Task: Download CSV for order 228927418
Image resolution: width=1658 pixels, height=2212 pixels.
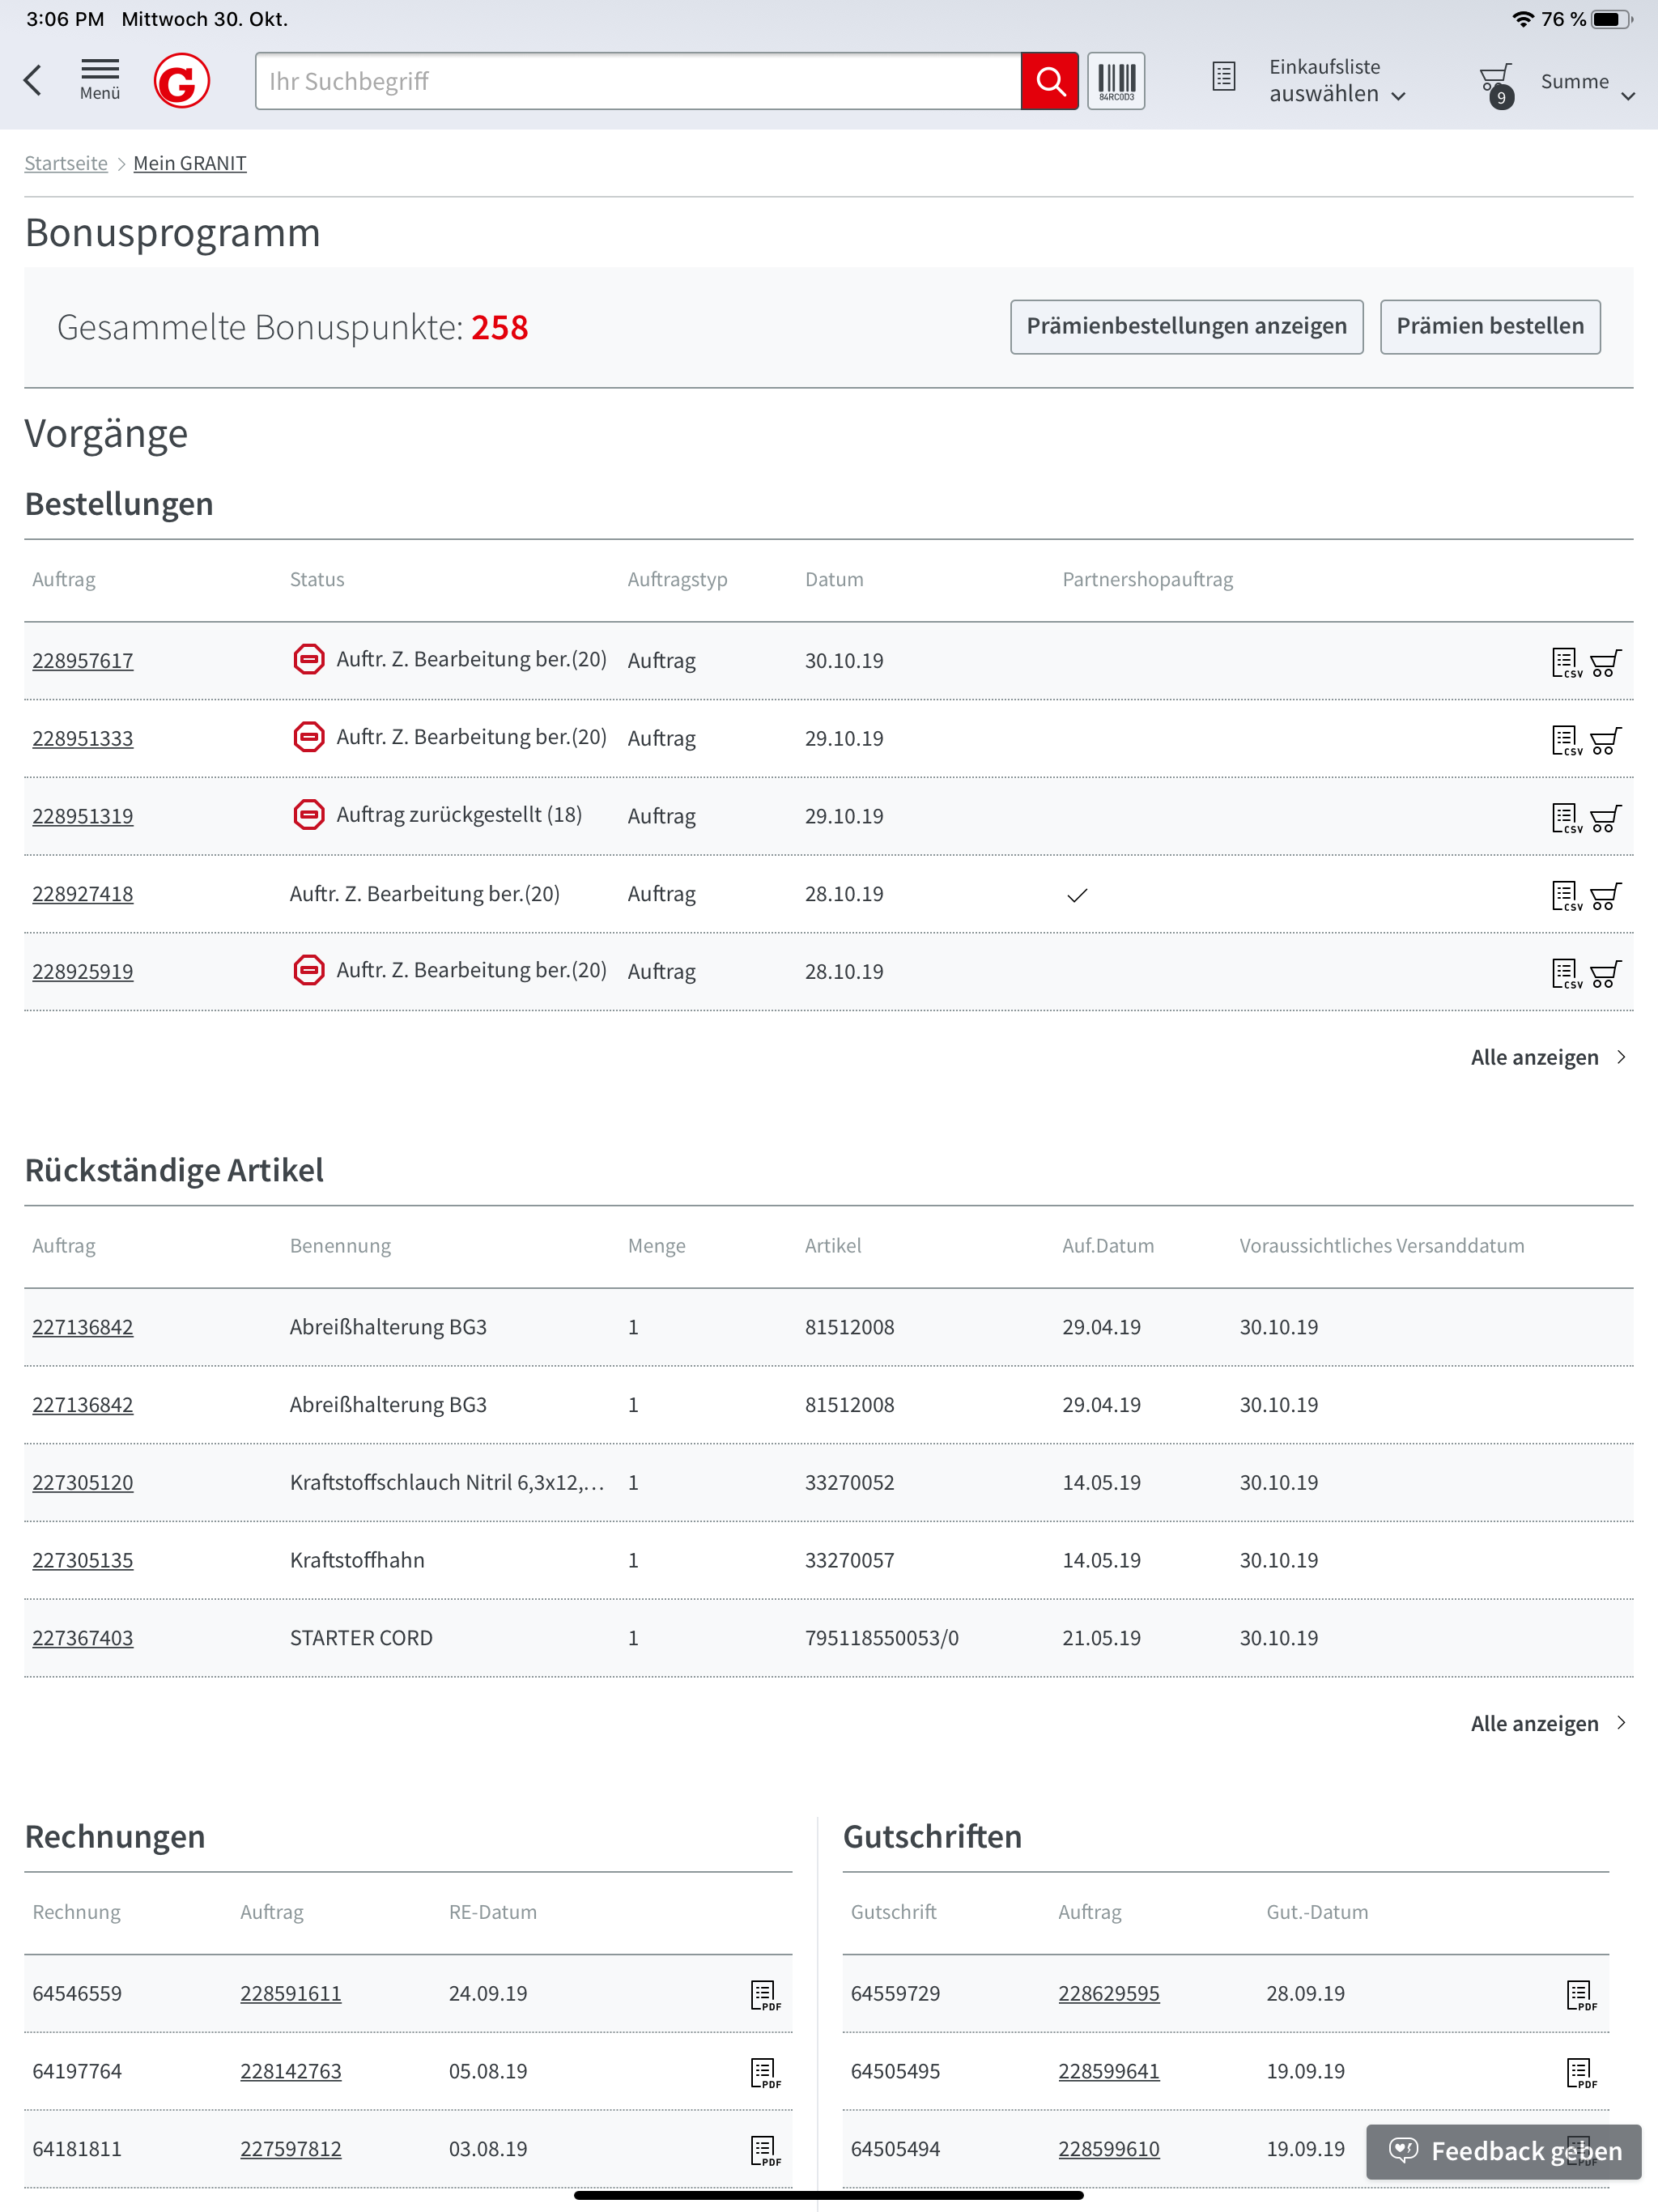Action: tap(1566, 896)
